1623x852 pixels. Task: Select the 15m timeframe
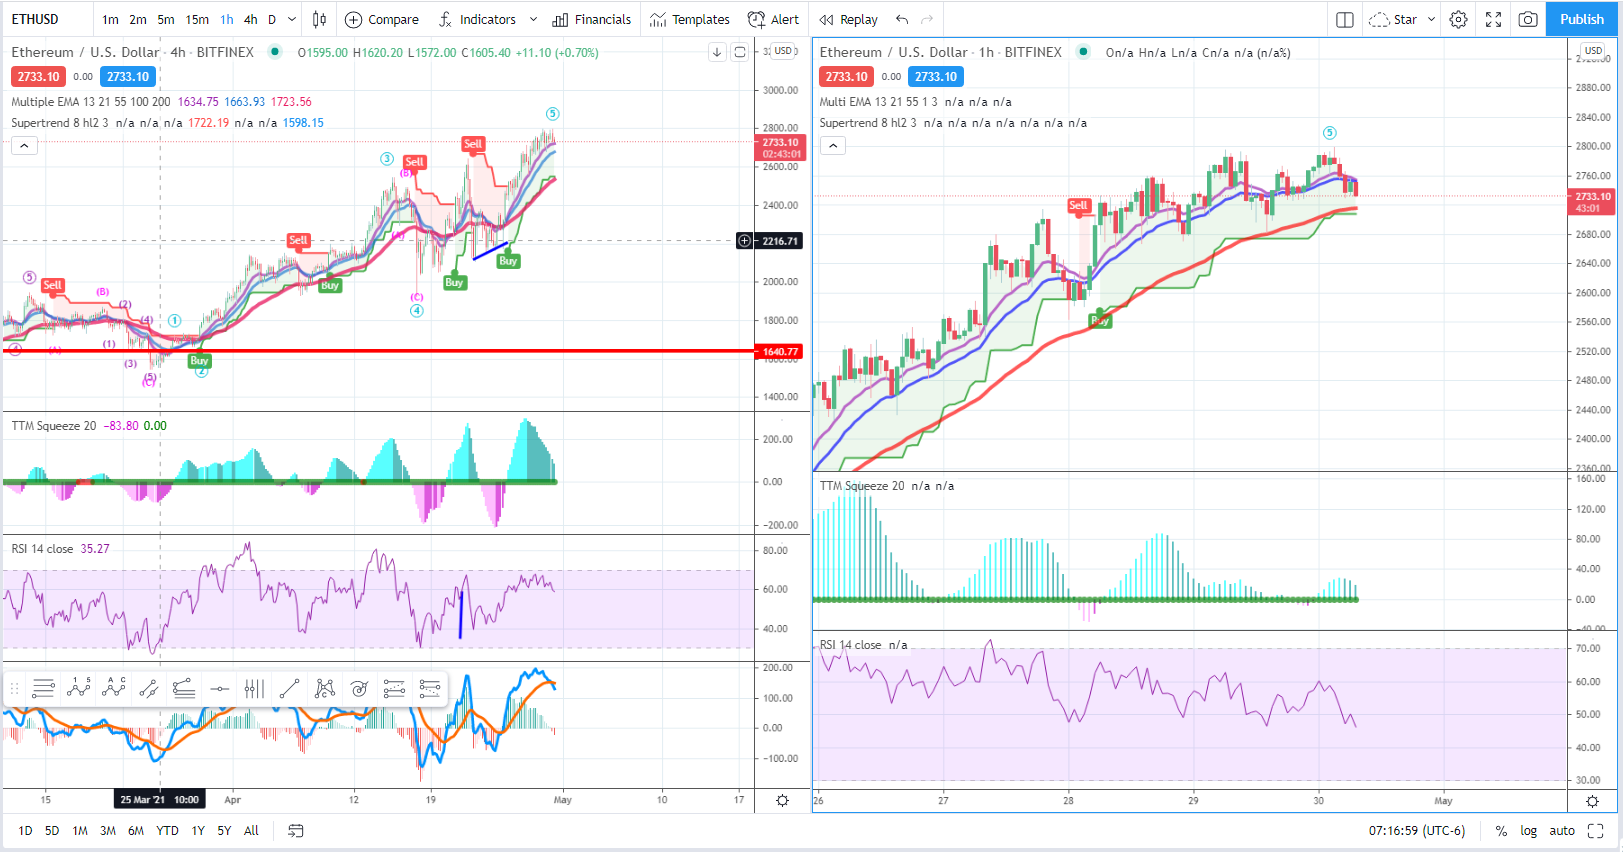click(197, 19)
